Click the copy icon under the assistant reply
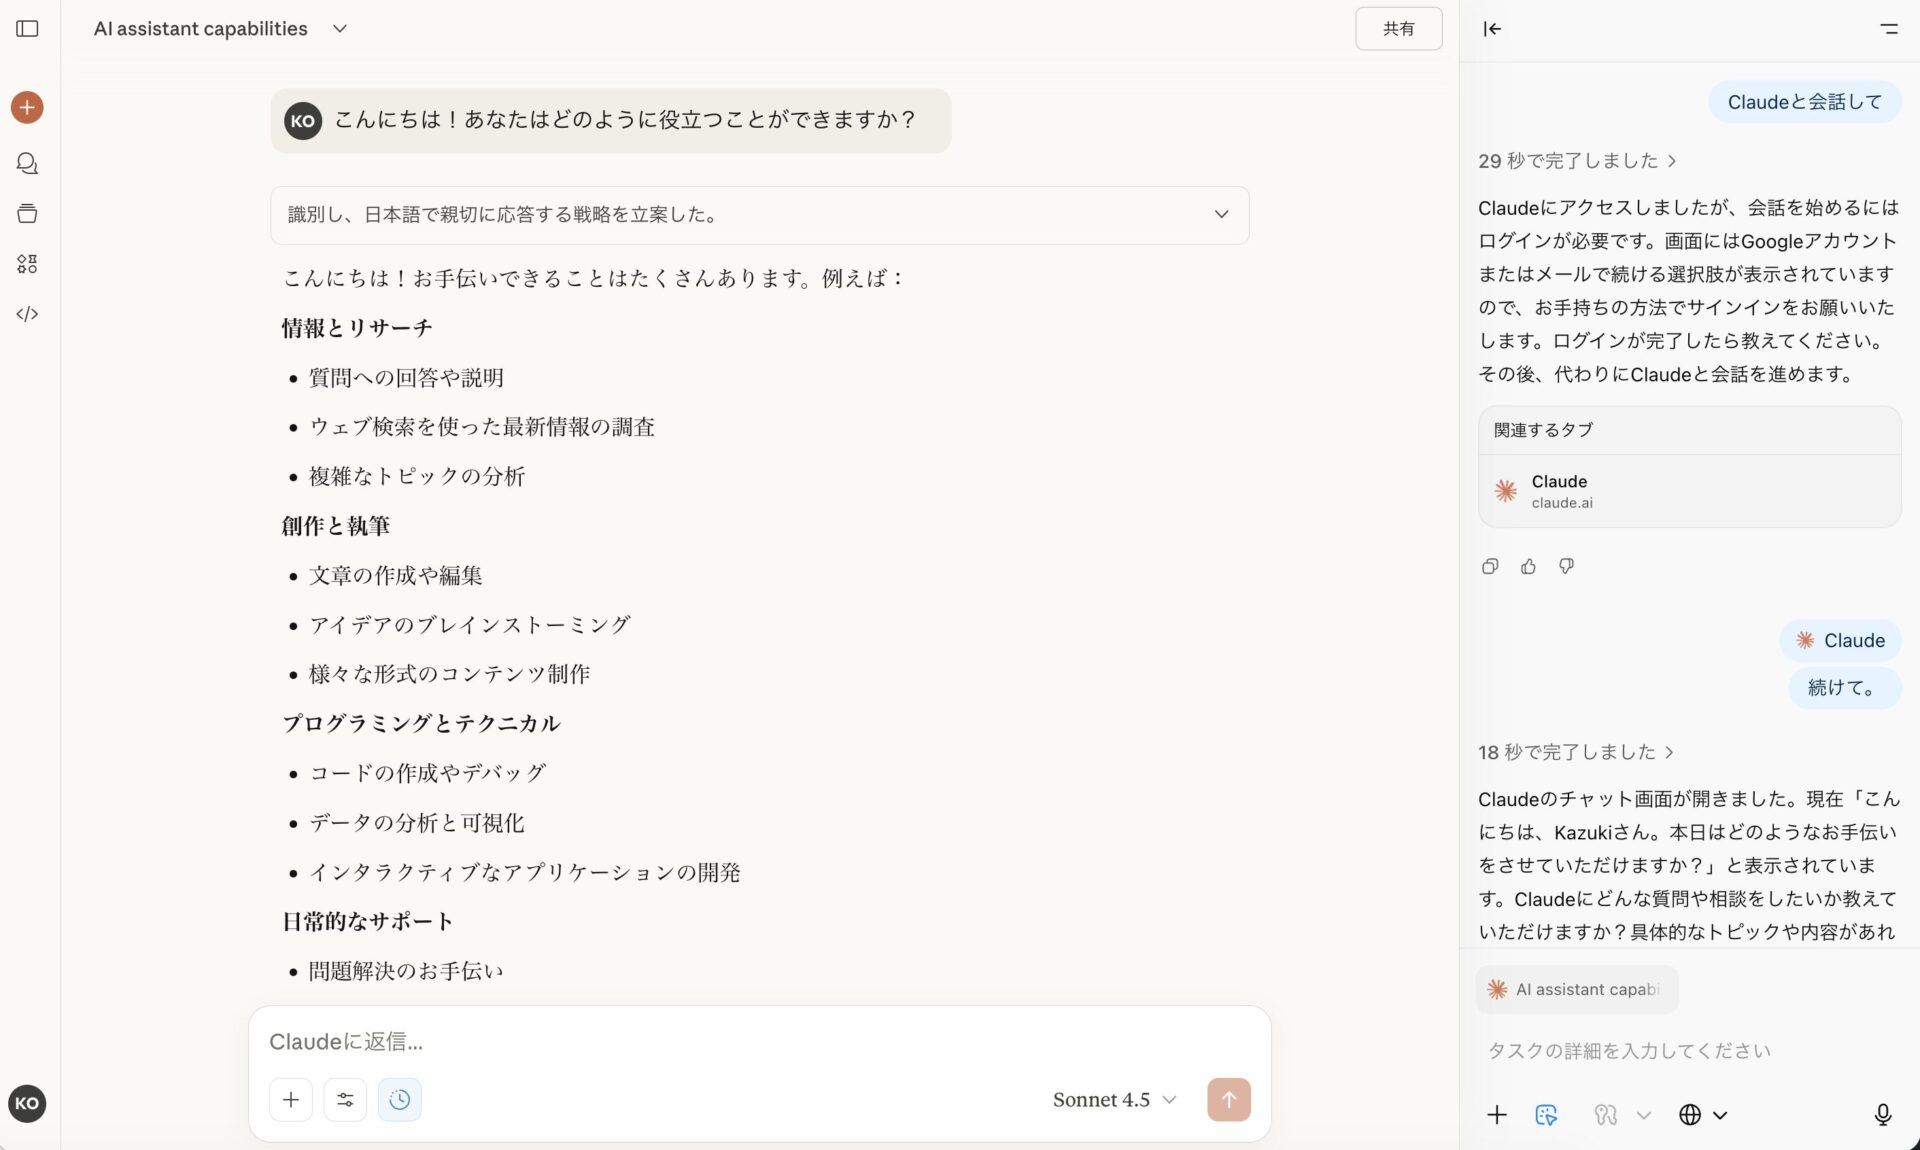Screen dimensions: 1920x1150 coord(1490,566)
